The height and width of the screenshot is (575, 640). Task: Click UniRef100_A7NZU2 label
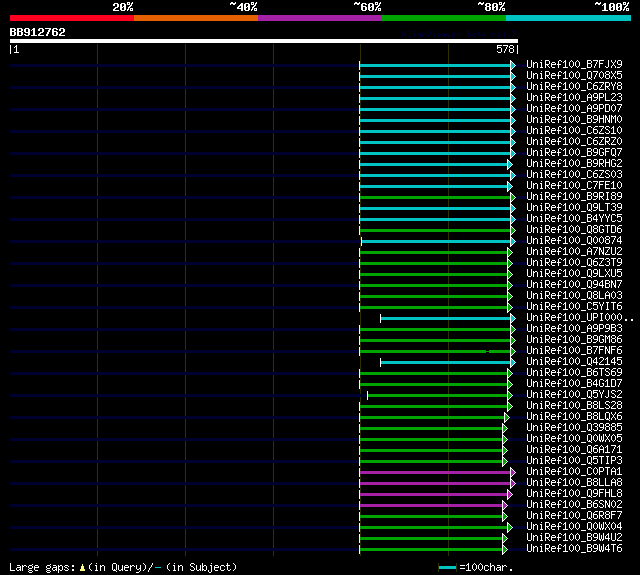click(574, 252)
